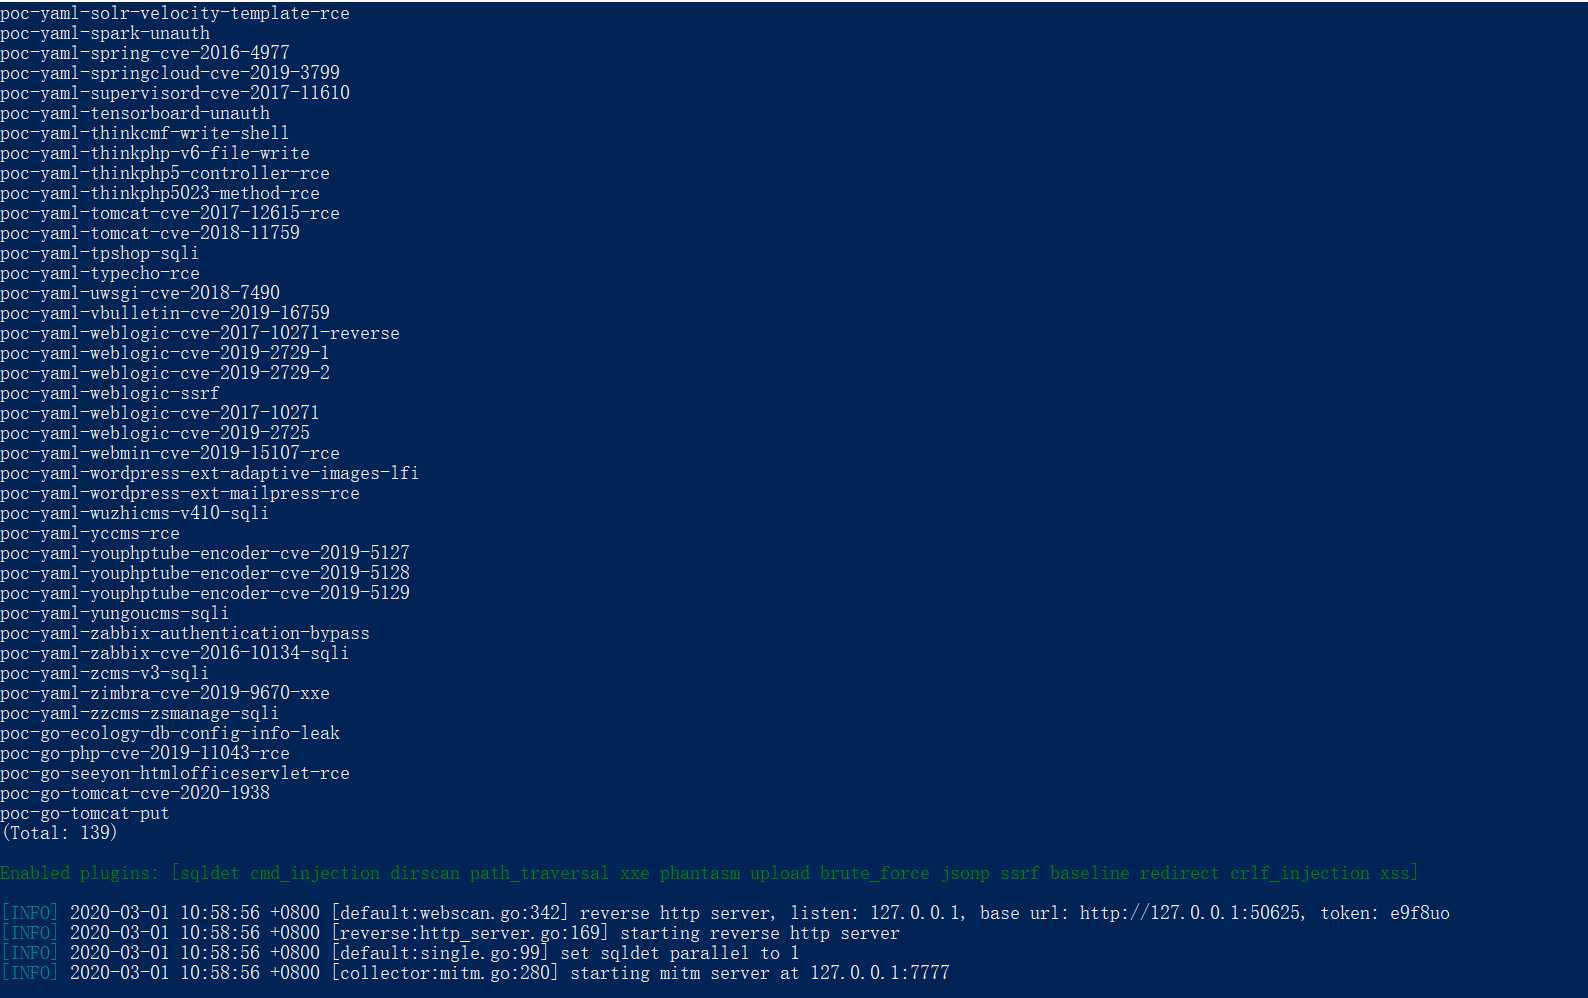Viewport: 1588px width, 998px height.
Task: Click poc-yaml-weblogic-ssrf entry
Action: (110, 393)
